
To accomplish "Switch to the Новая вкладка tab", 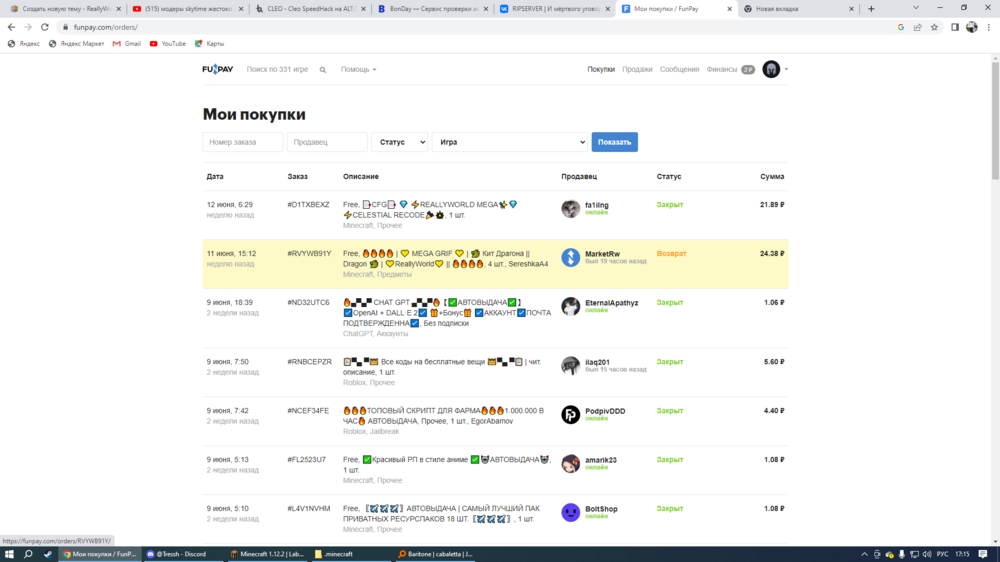I will pos(799,9).
